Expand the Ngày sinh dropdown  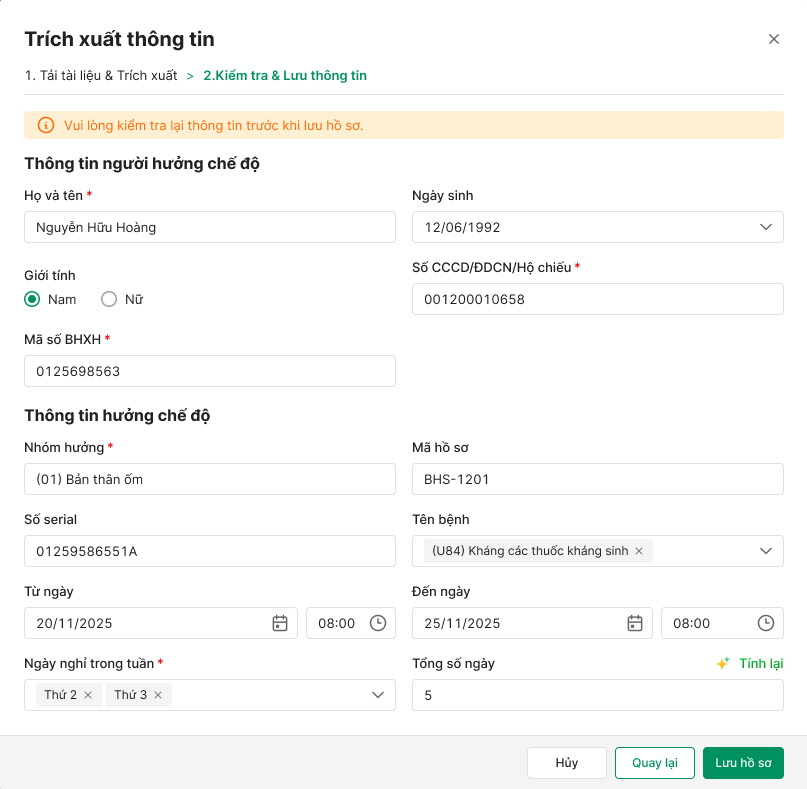click(x=766, y=227)
